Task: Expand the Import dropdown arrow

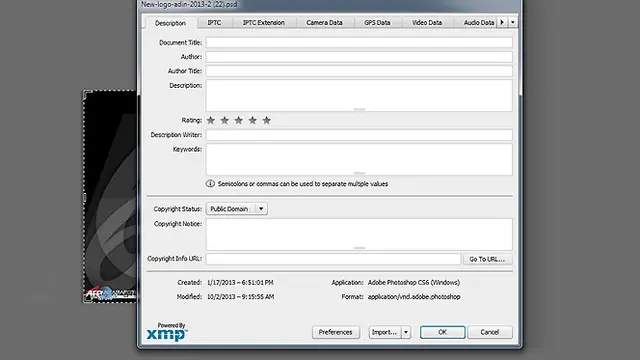Action: tap(406, 332)
